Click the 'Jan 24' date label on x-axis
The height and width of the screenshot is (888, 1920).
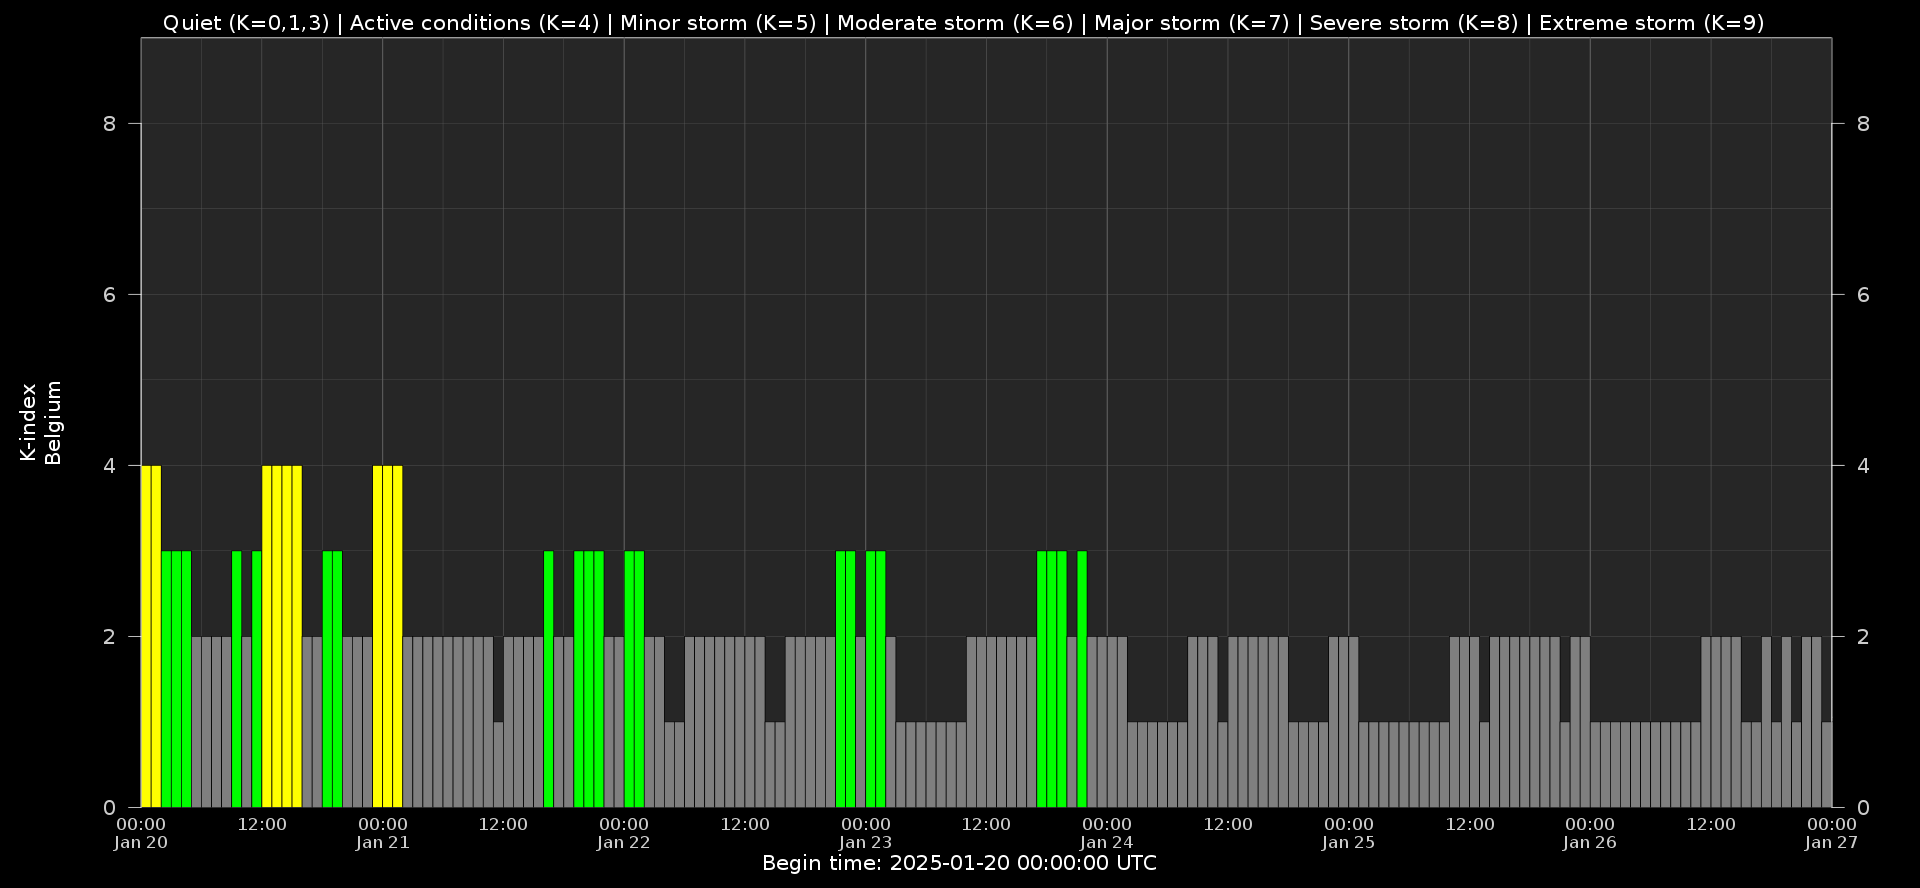coord(1107,843)
